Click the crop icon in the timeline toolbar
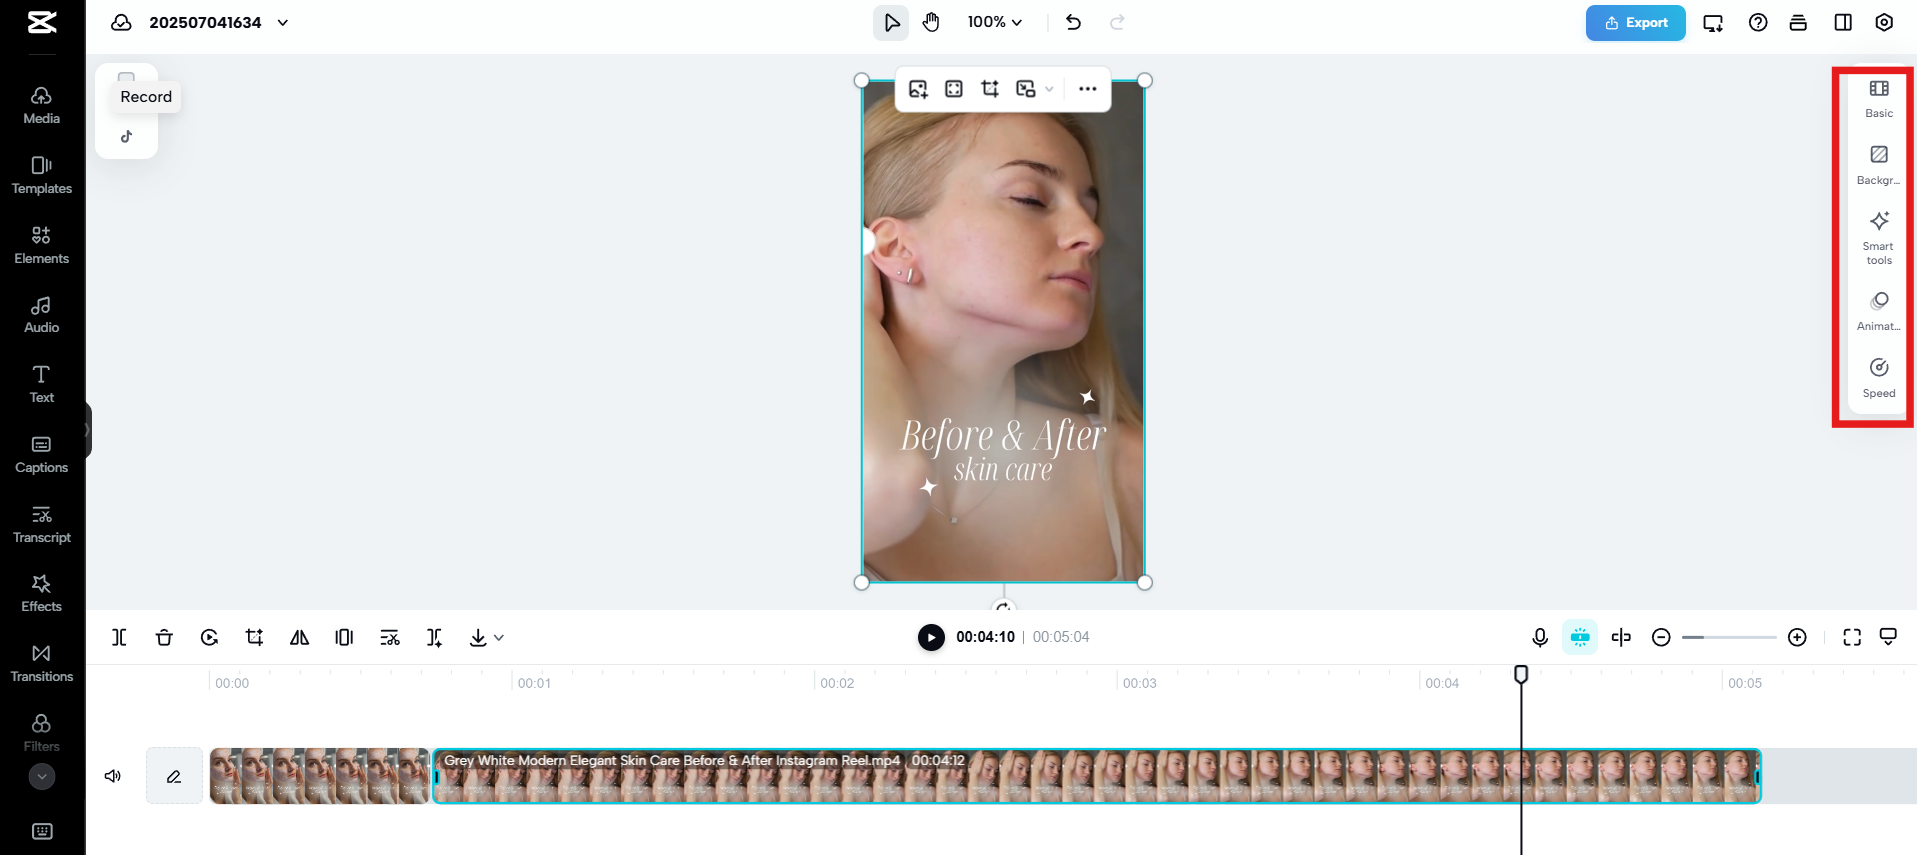The width and height of the screenshot is (1917, 855). 254,637
